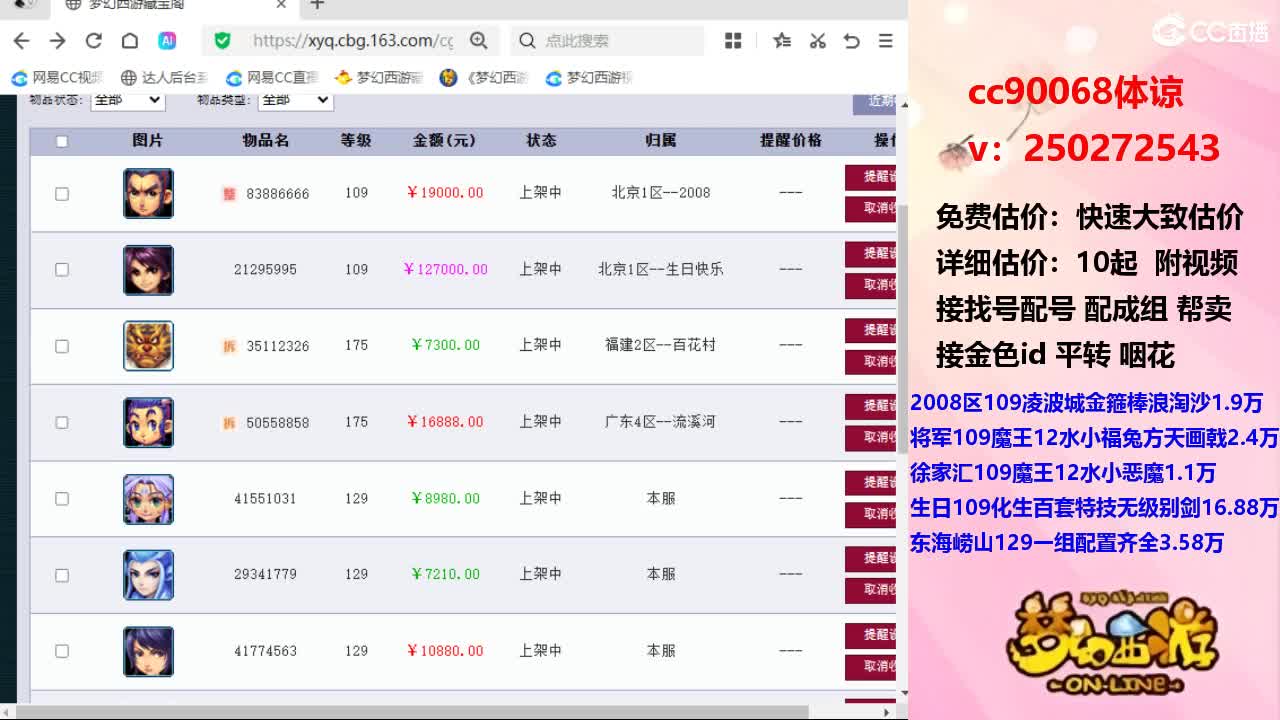Check the select-all checkbox in the table header

pyautogui.click(x=61, y=141)
